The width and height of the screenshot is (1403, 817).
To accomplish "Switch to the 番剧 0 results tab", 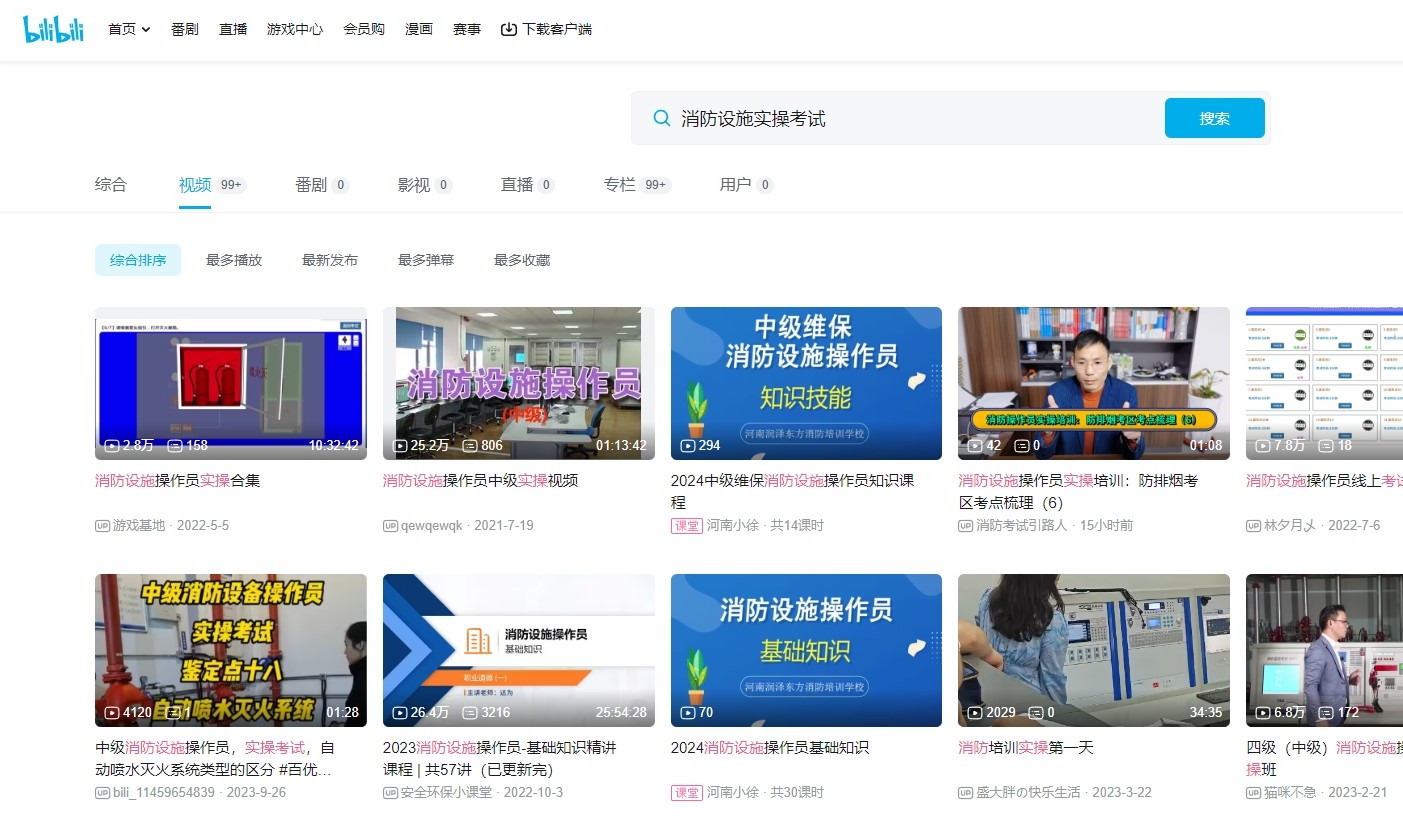I will pyautogui.click(x=322, y=185).
